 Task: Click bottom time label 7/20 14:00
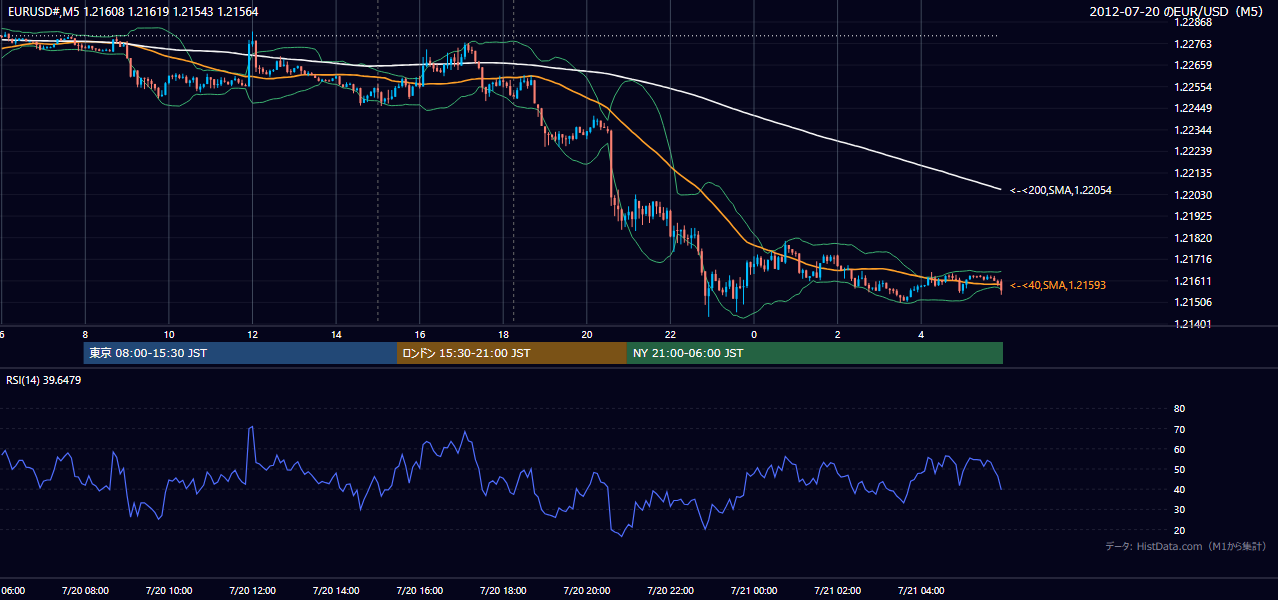pyautogui.click(x=336, y=591)
